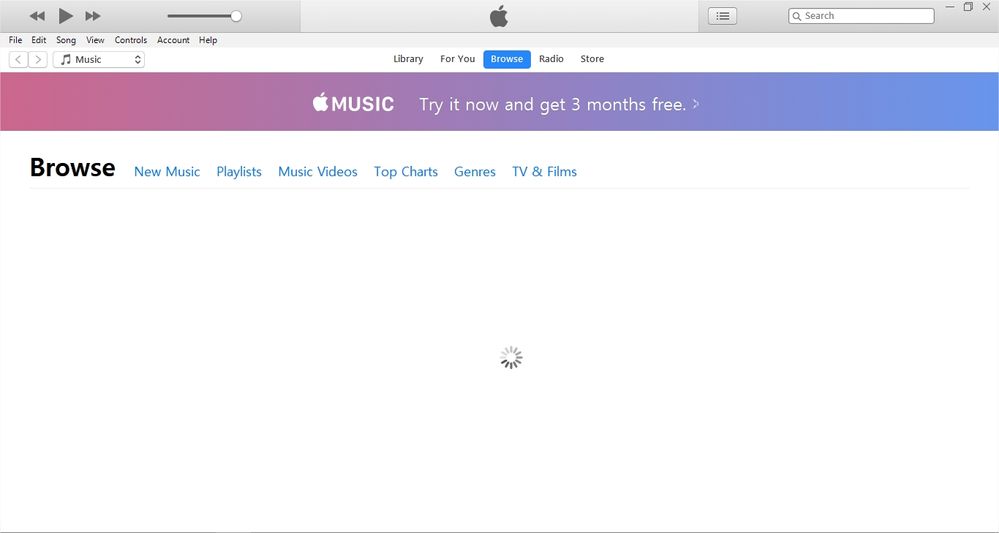
Task: Navigate forward with the right arrow
Action: 38,59
